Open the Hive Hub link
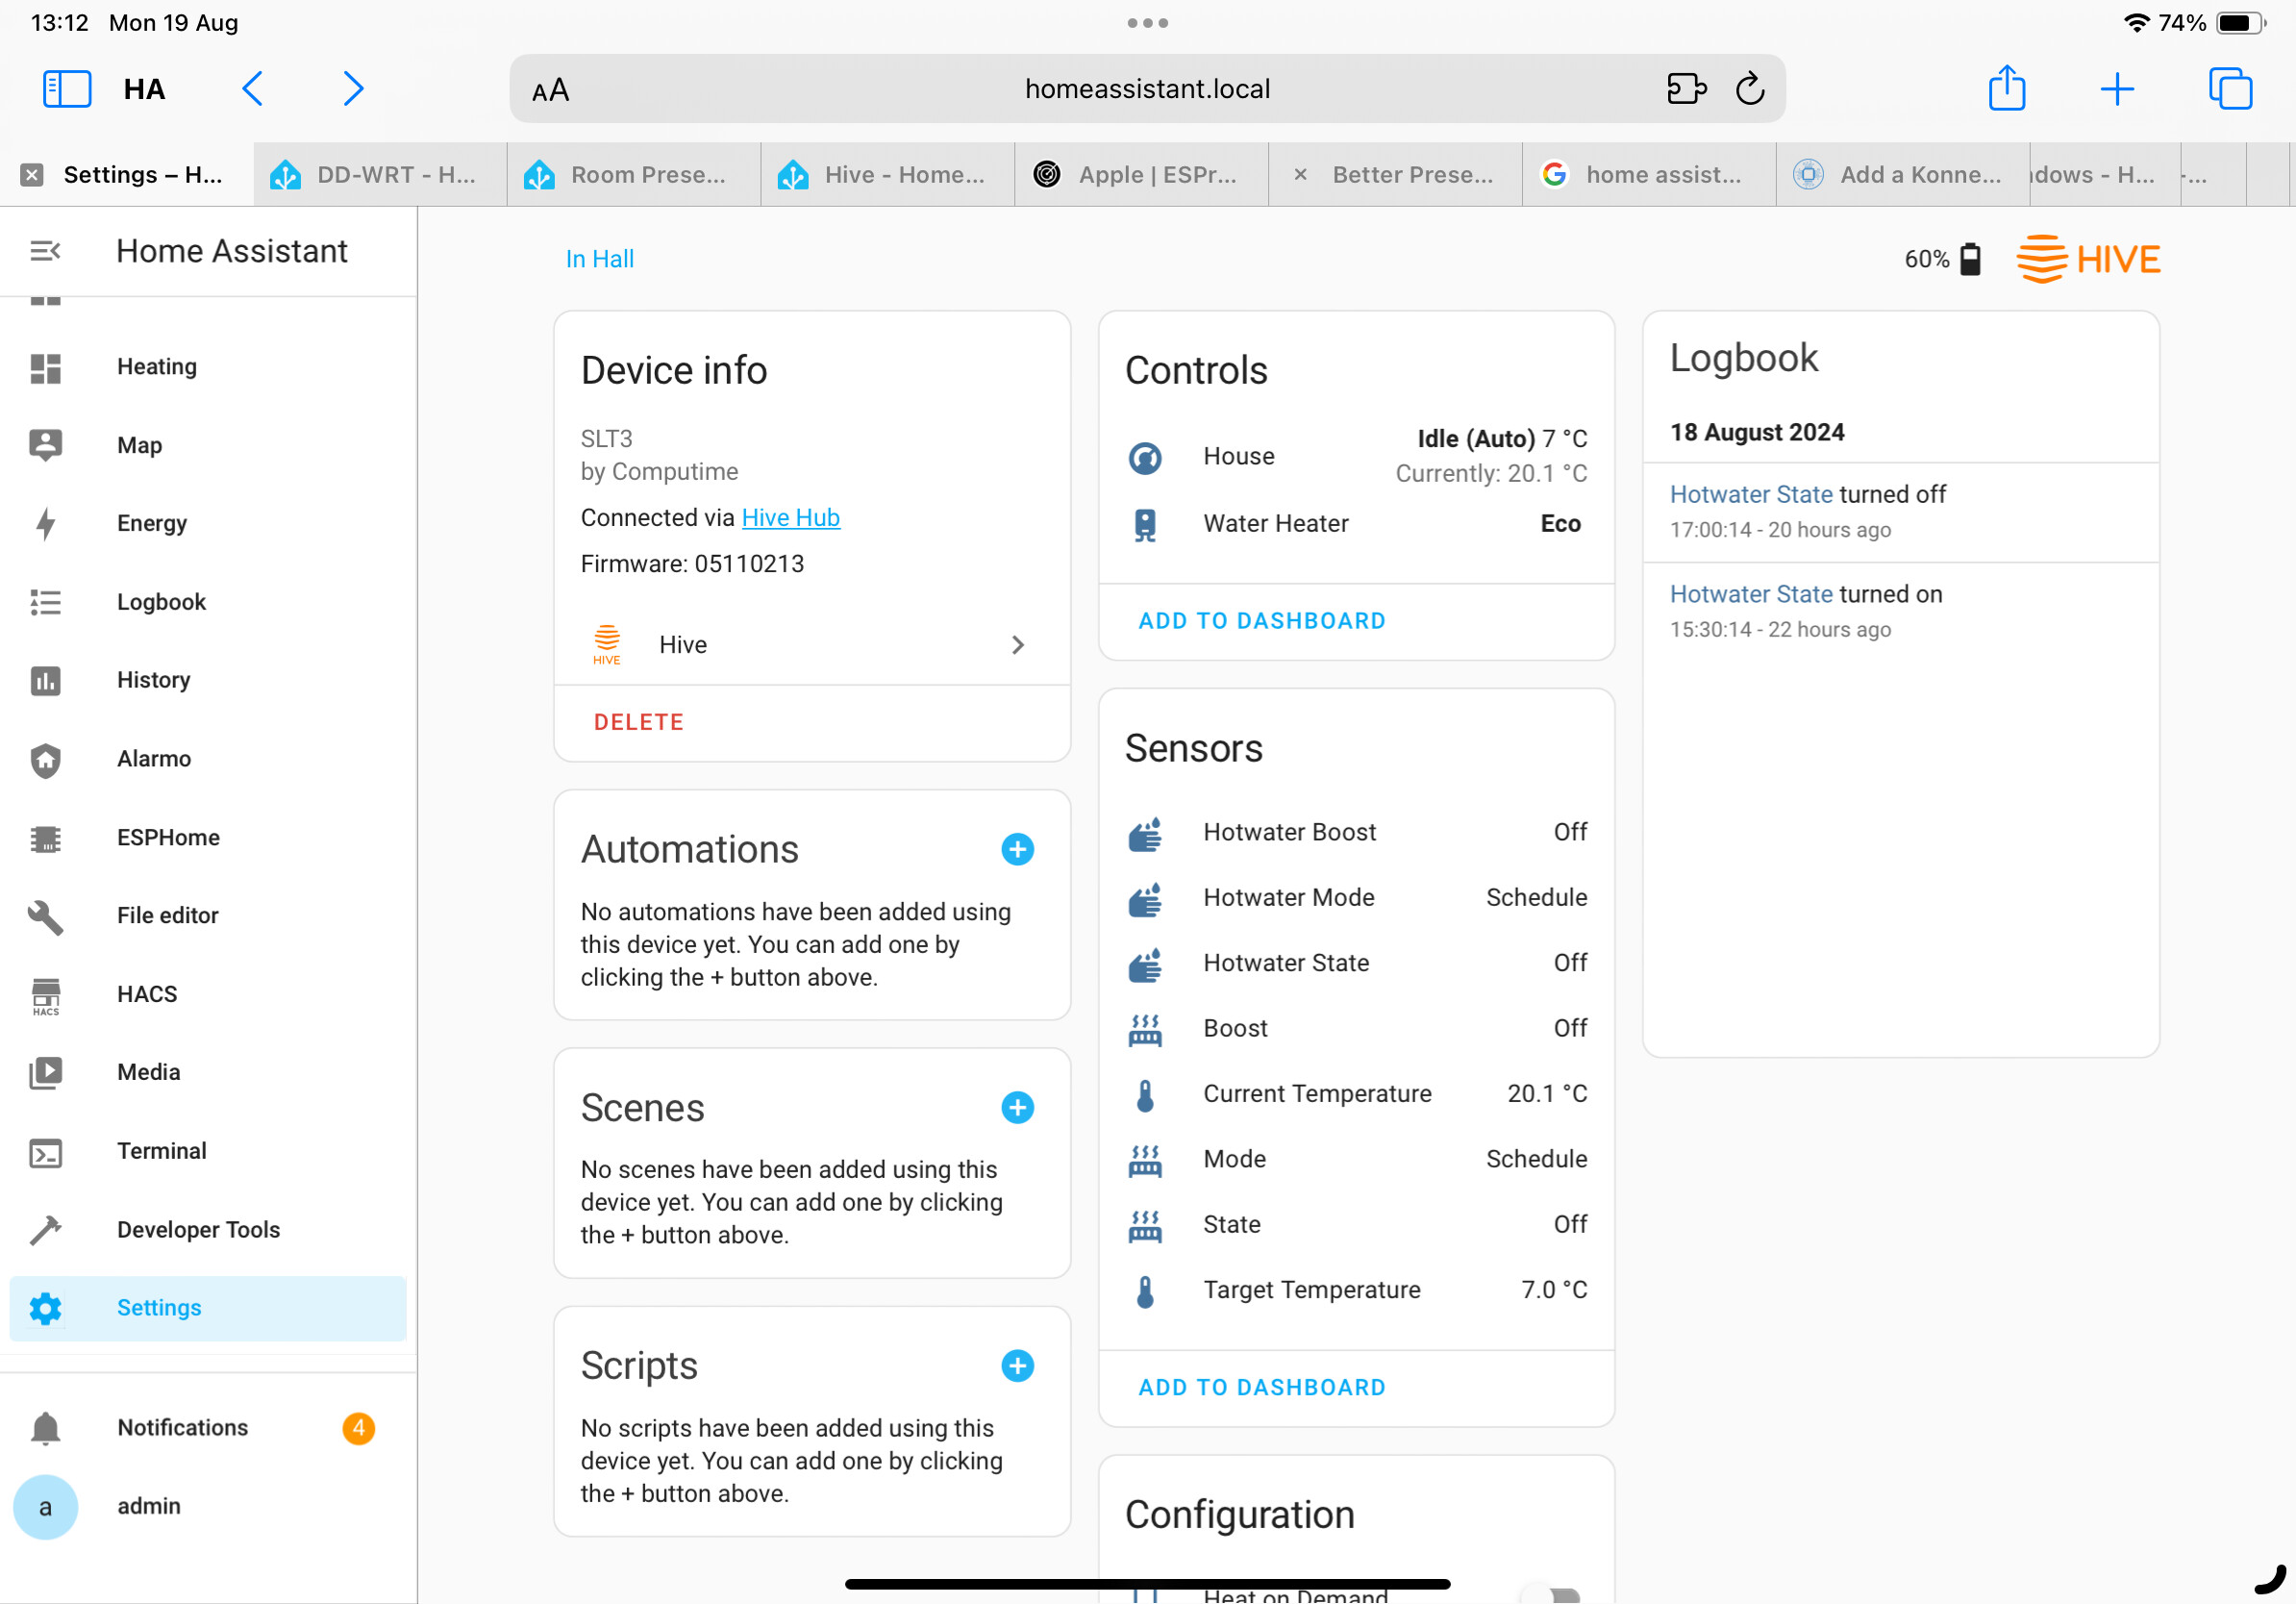 tap(790, 517)
